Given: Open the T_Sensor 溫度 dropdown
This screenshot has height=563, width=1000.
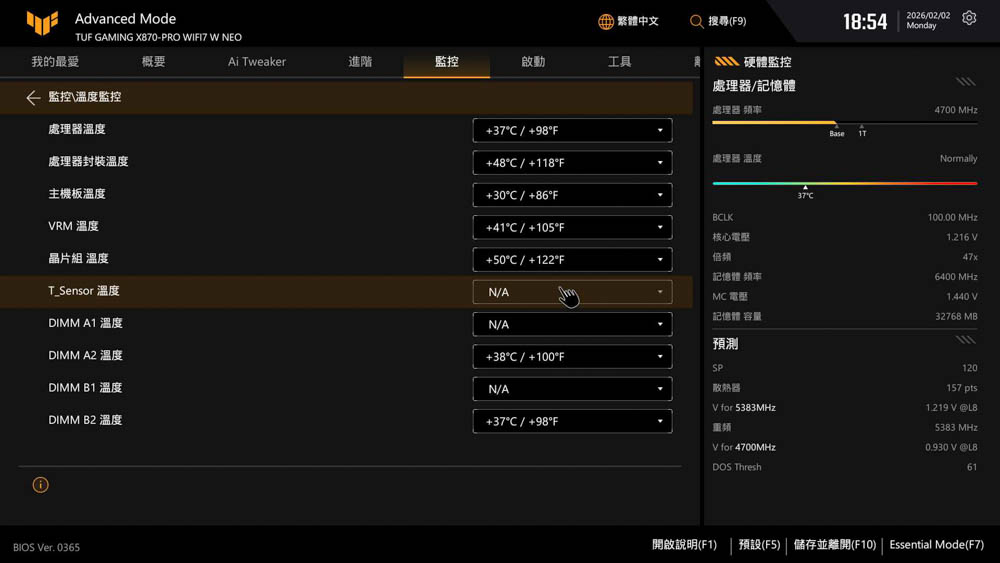Looking at the screenshot, I should click(572, 292).
